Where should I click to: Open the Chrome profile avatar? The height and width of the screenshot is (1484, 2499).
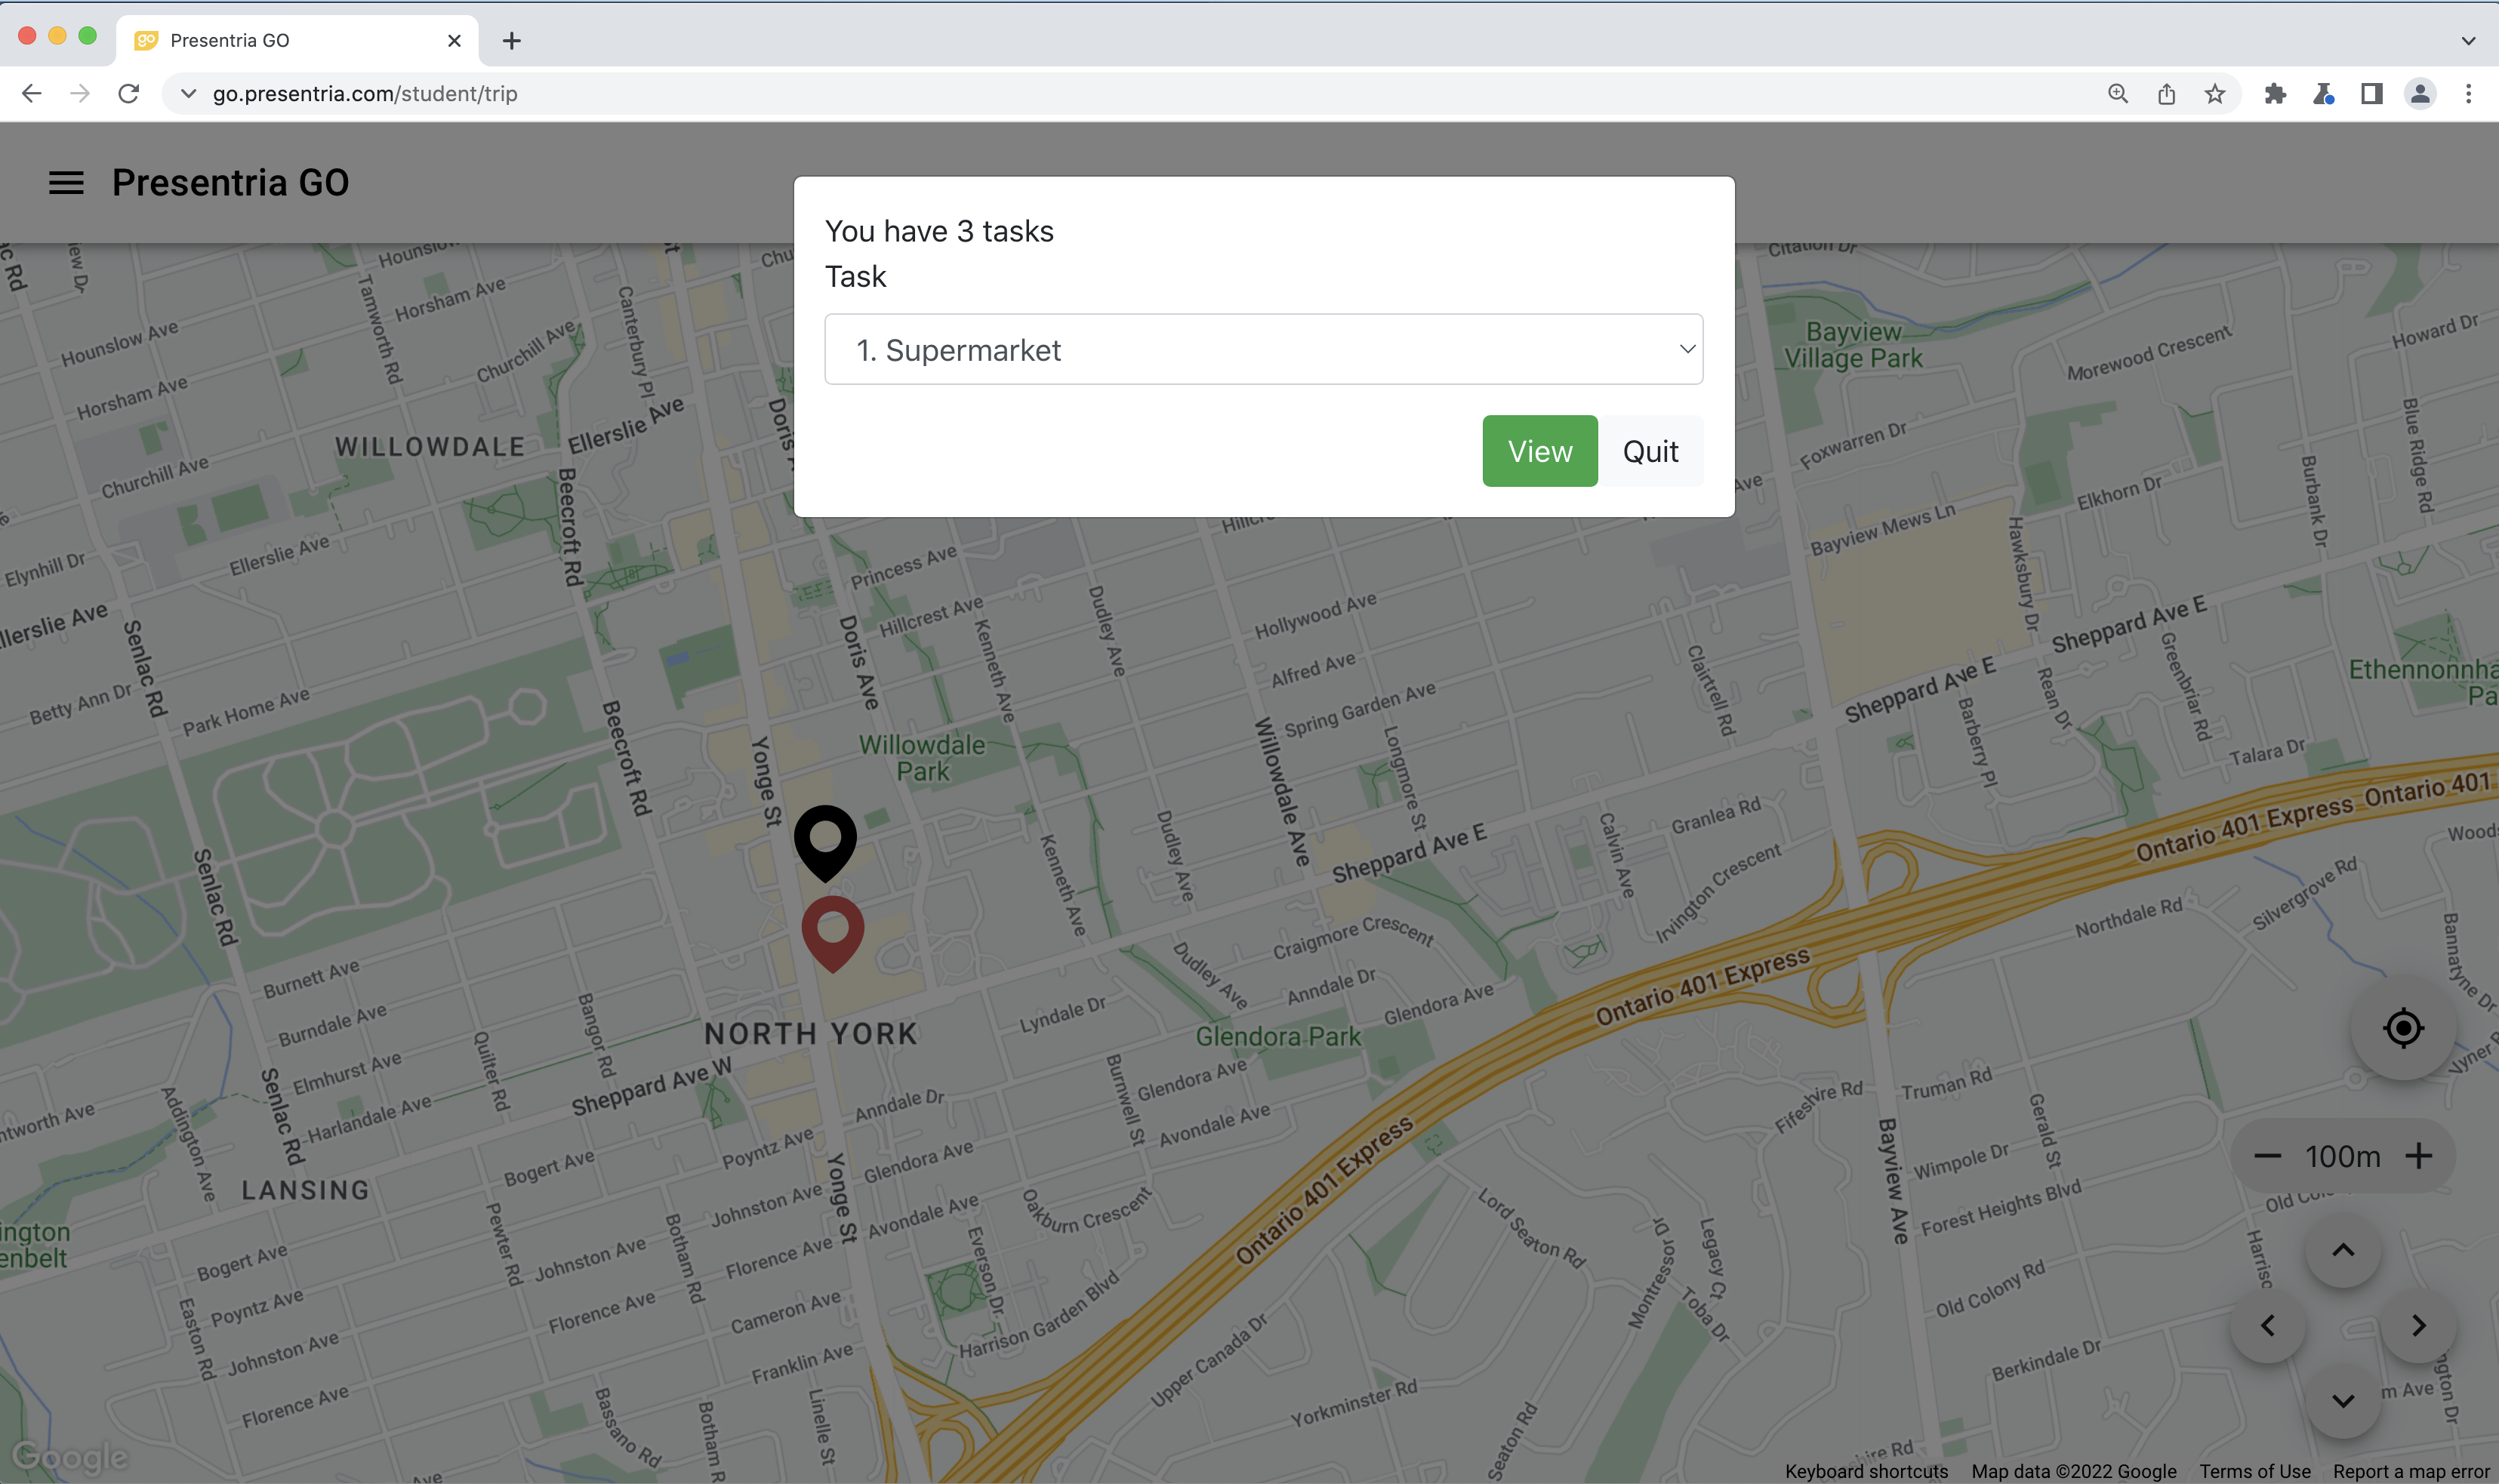pos(2419,94)
